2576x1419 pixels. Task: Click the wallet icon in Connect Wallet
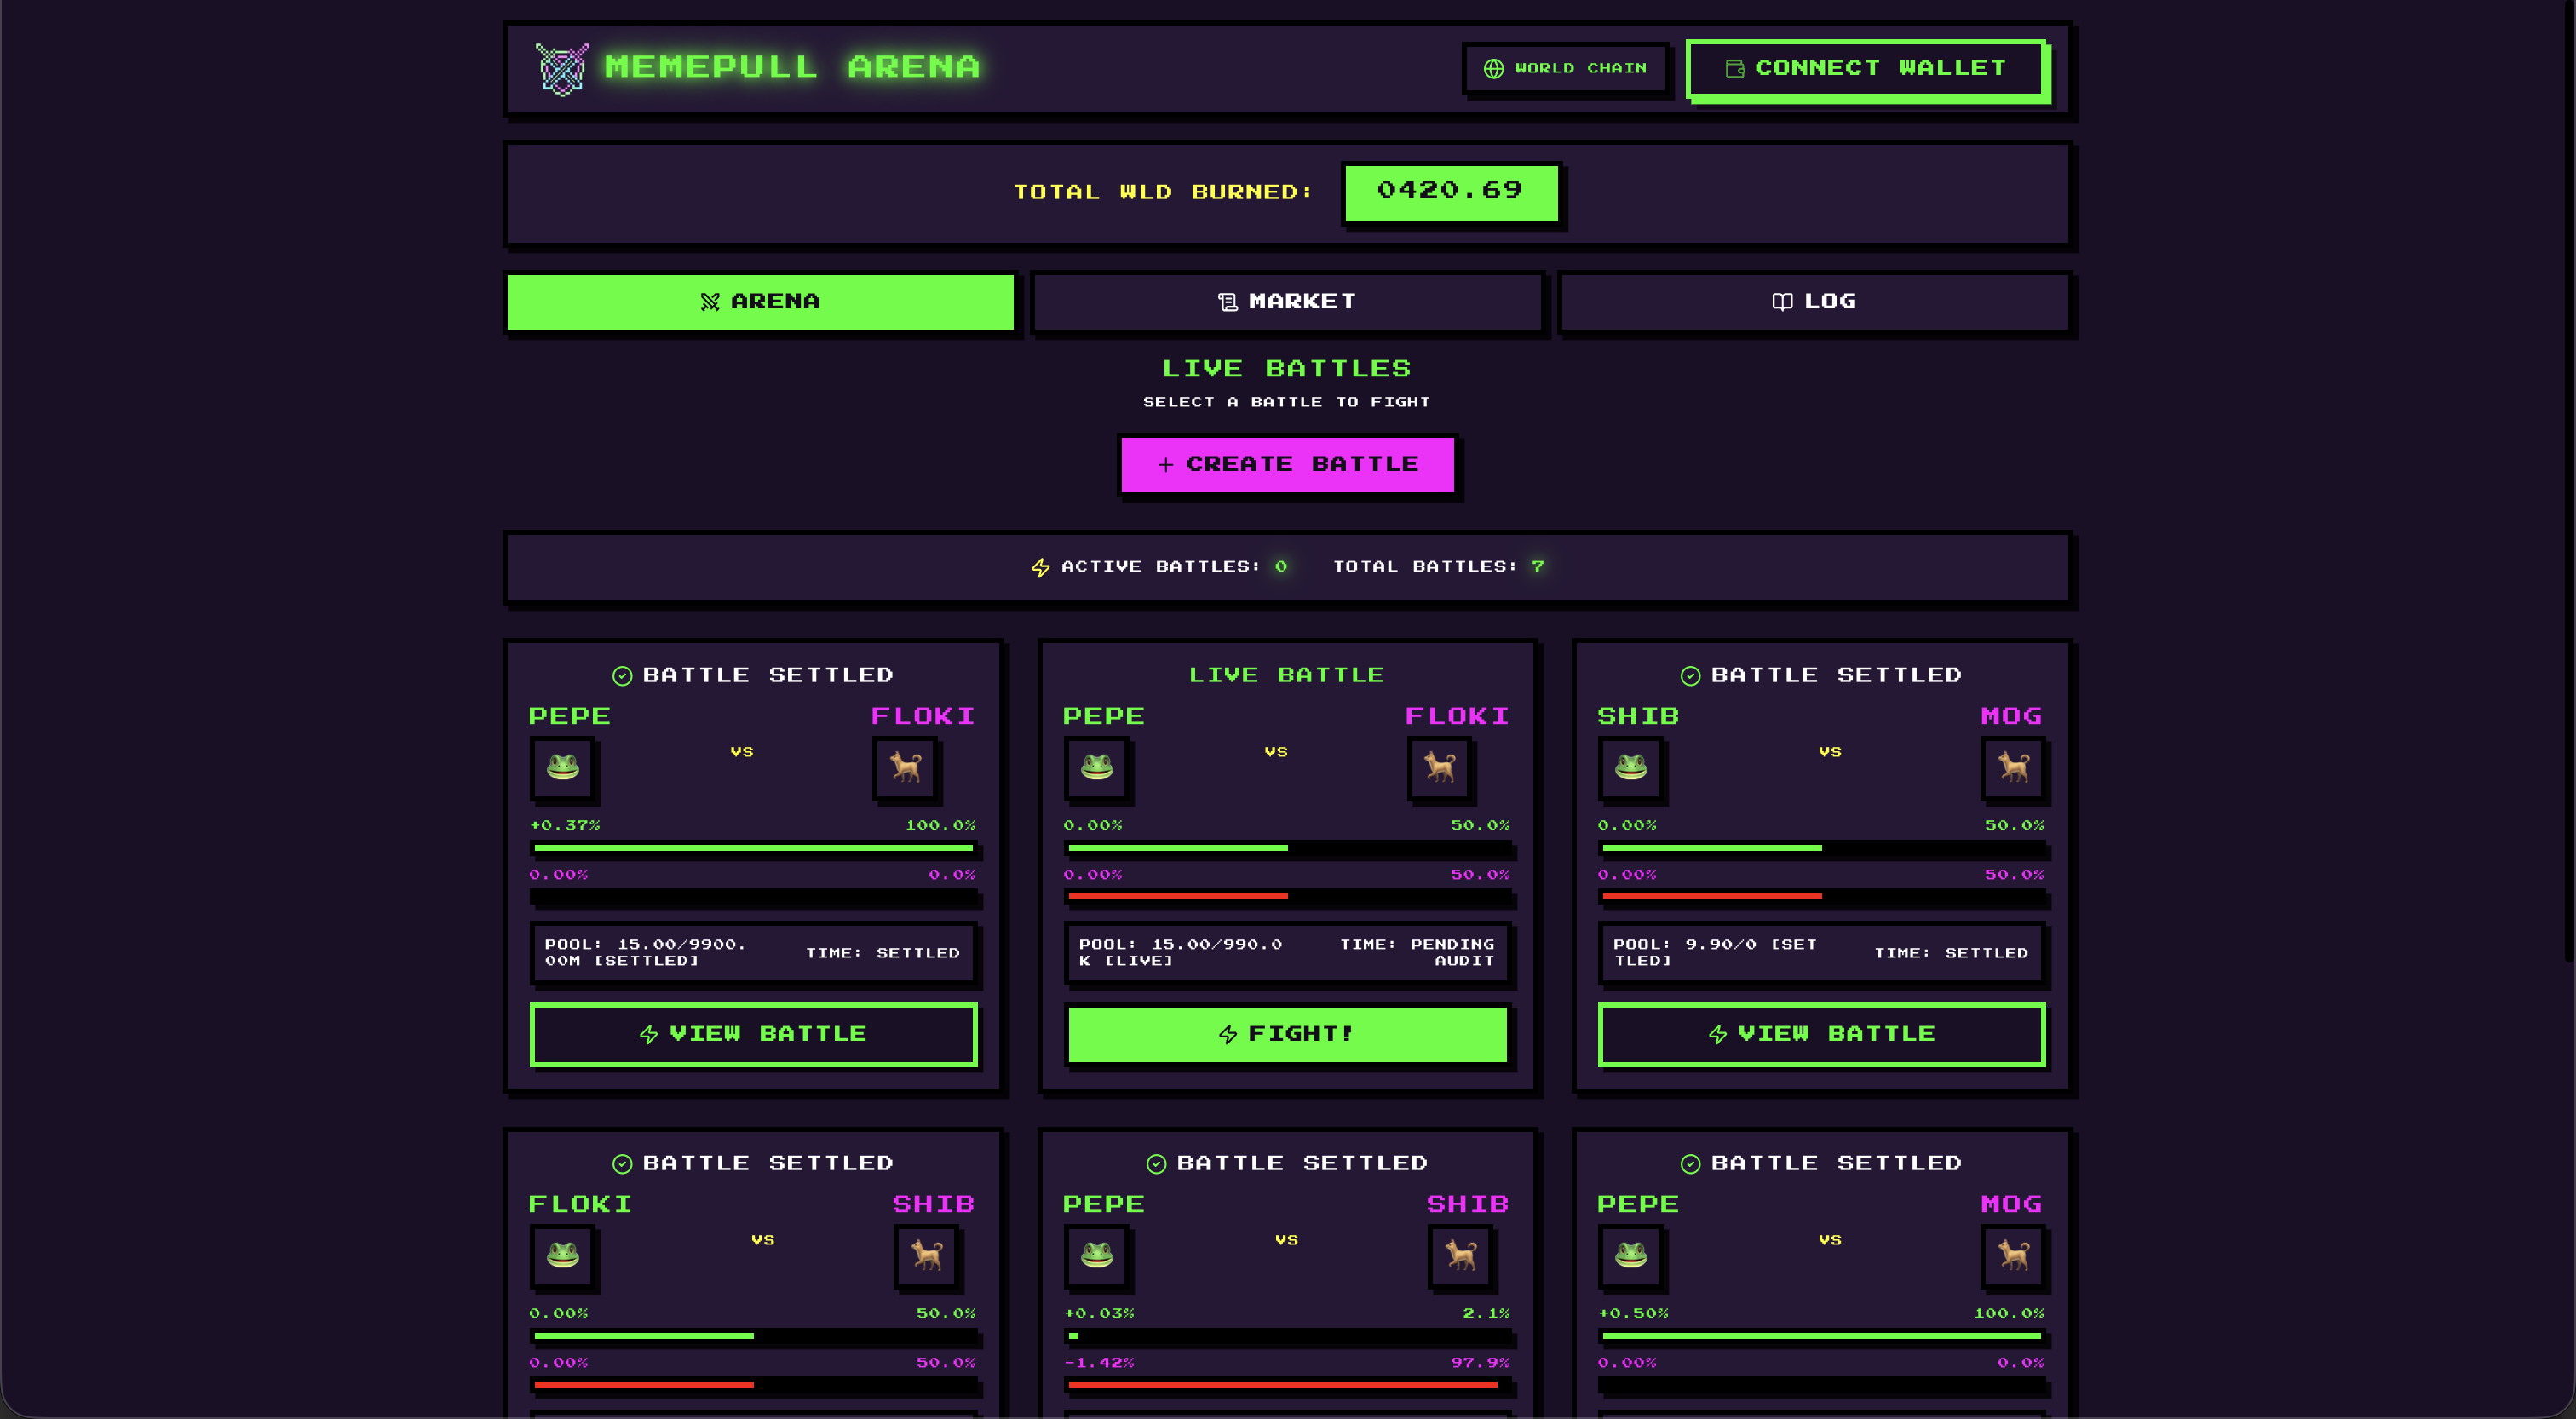point(1735,69)
